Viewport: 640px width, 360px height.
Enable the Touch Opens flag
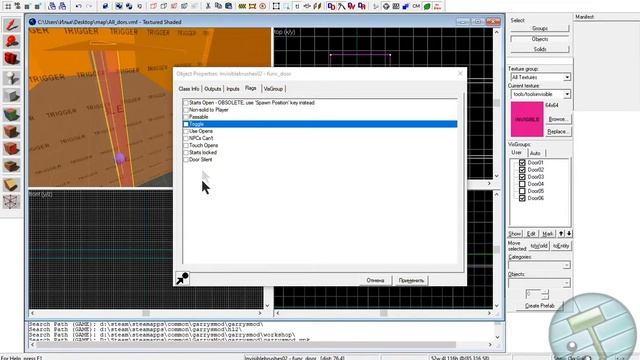[x=186, y=145]
